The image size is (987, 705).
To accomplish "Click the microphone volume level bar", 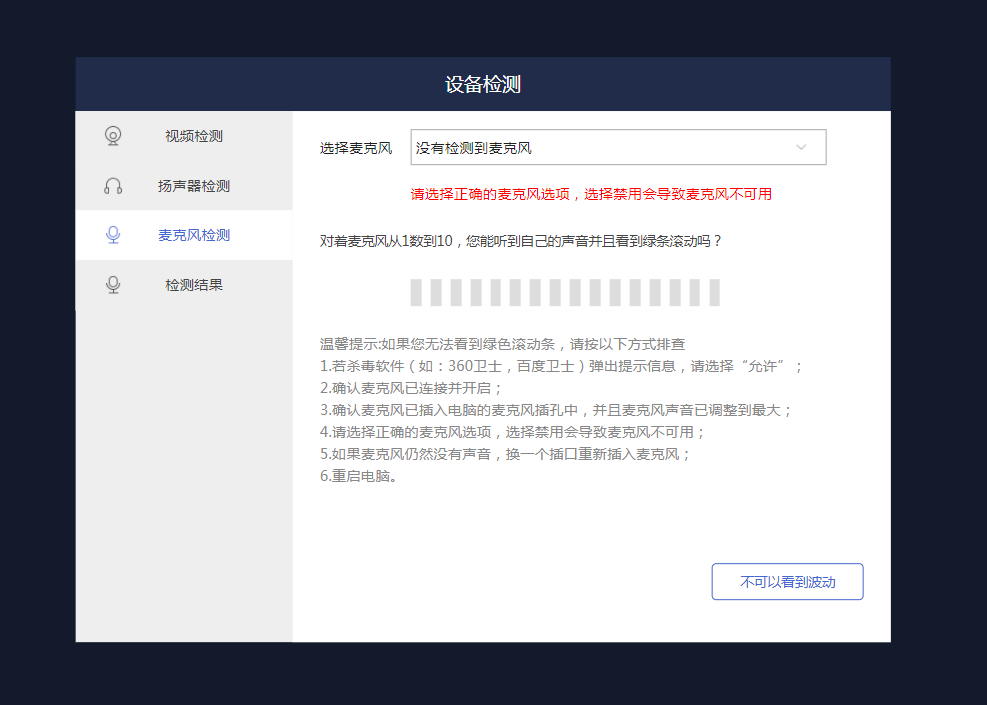I will [565, 293].
